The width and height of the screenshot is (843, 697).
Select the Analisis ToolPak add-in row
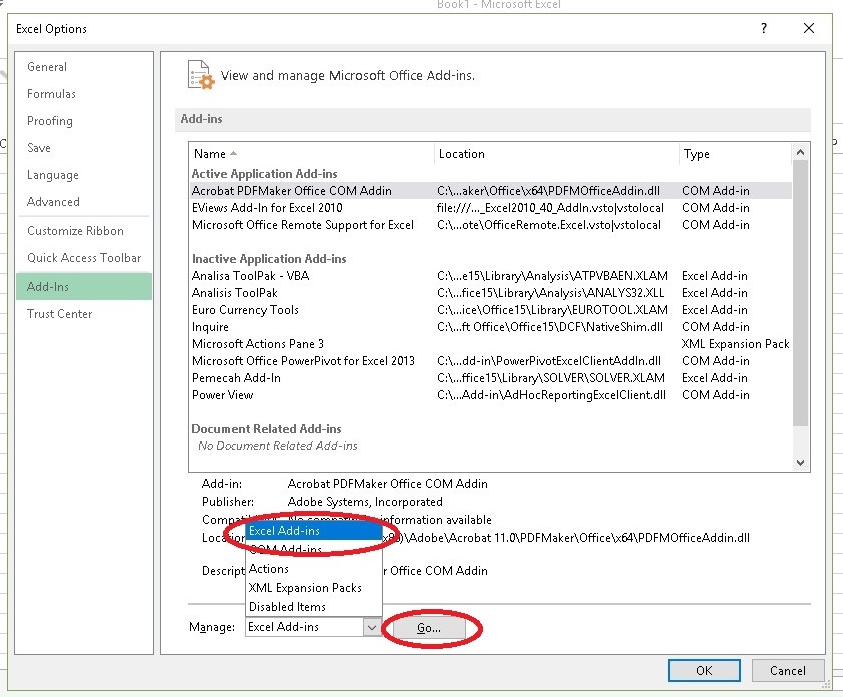(235, 293)
